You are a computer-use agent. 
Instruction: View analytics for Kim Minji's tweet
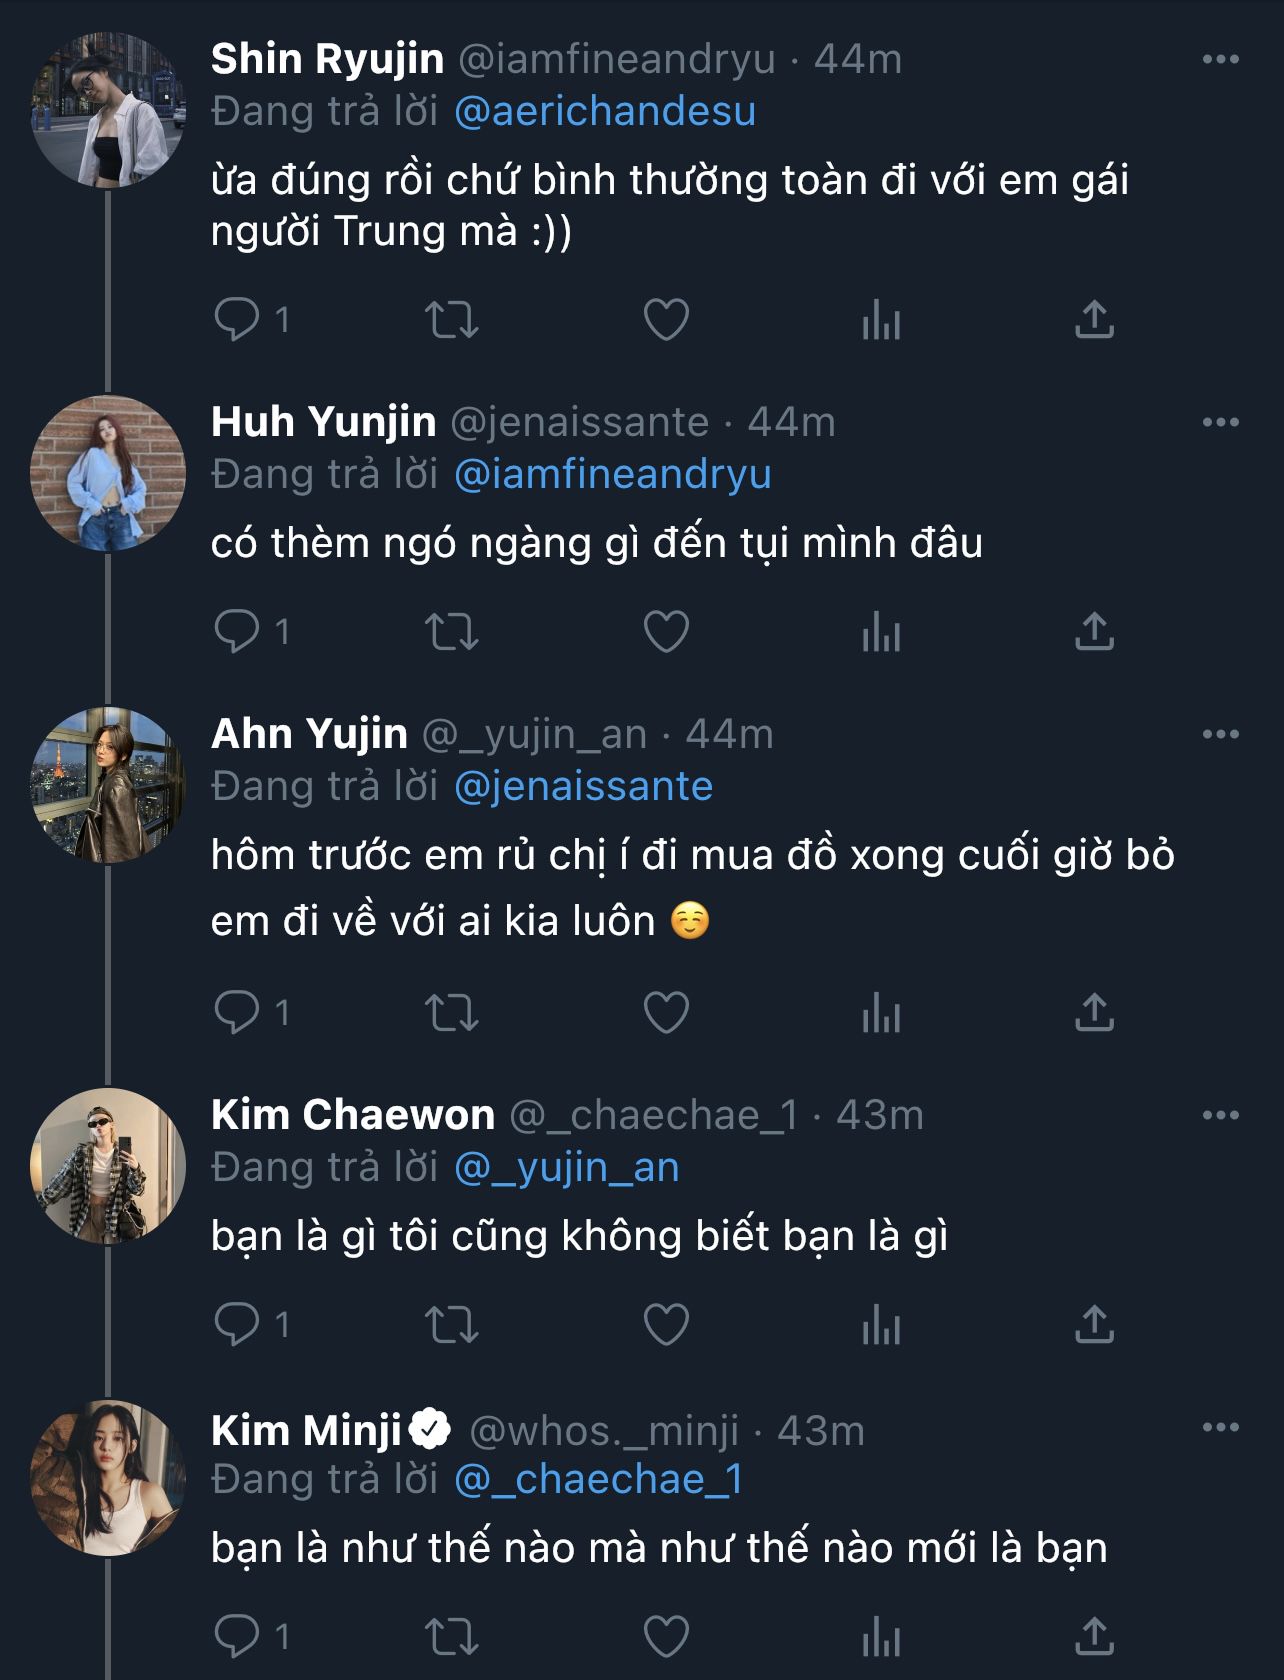881,1637
